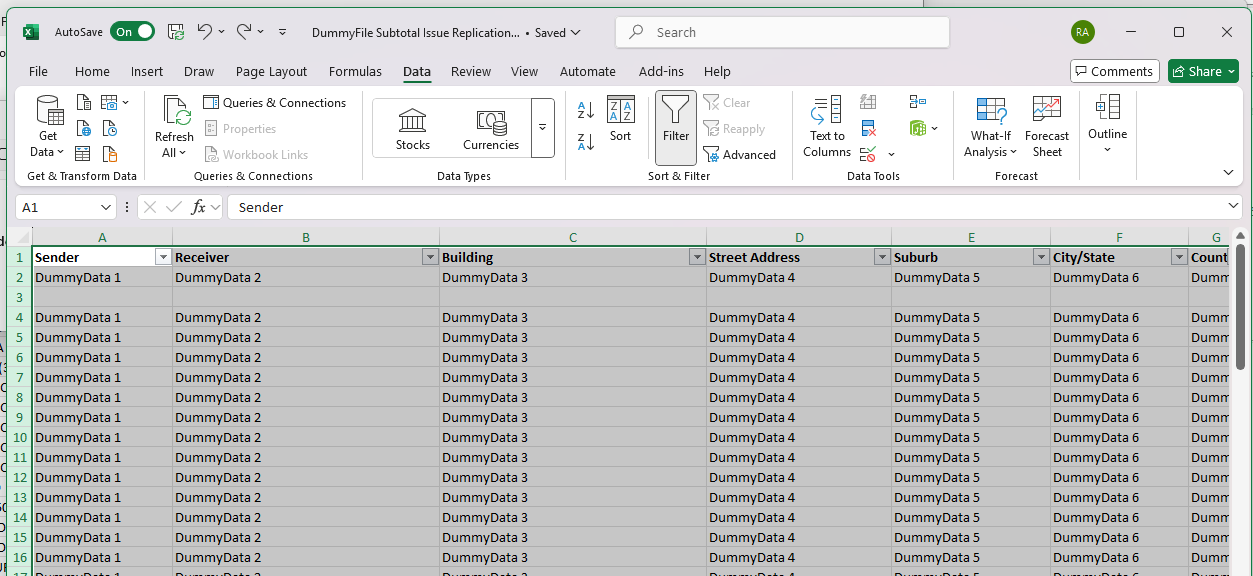
Task: Click the Flash Fill icon
Action: [868, 102]
